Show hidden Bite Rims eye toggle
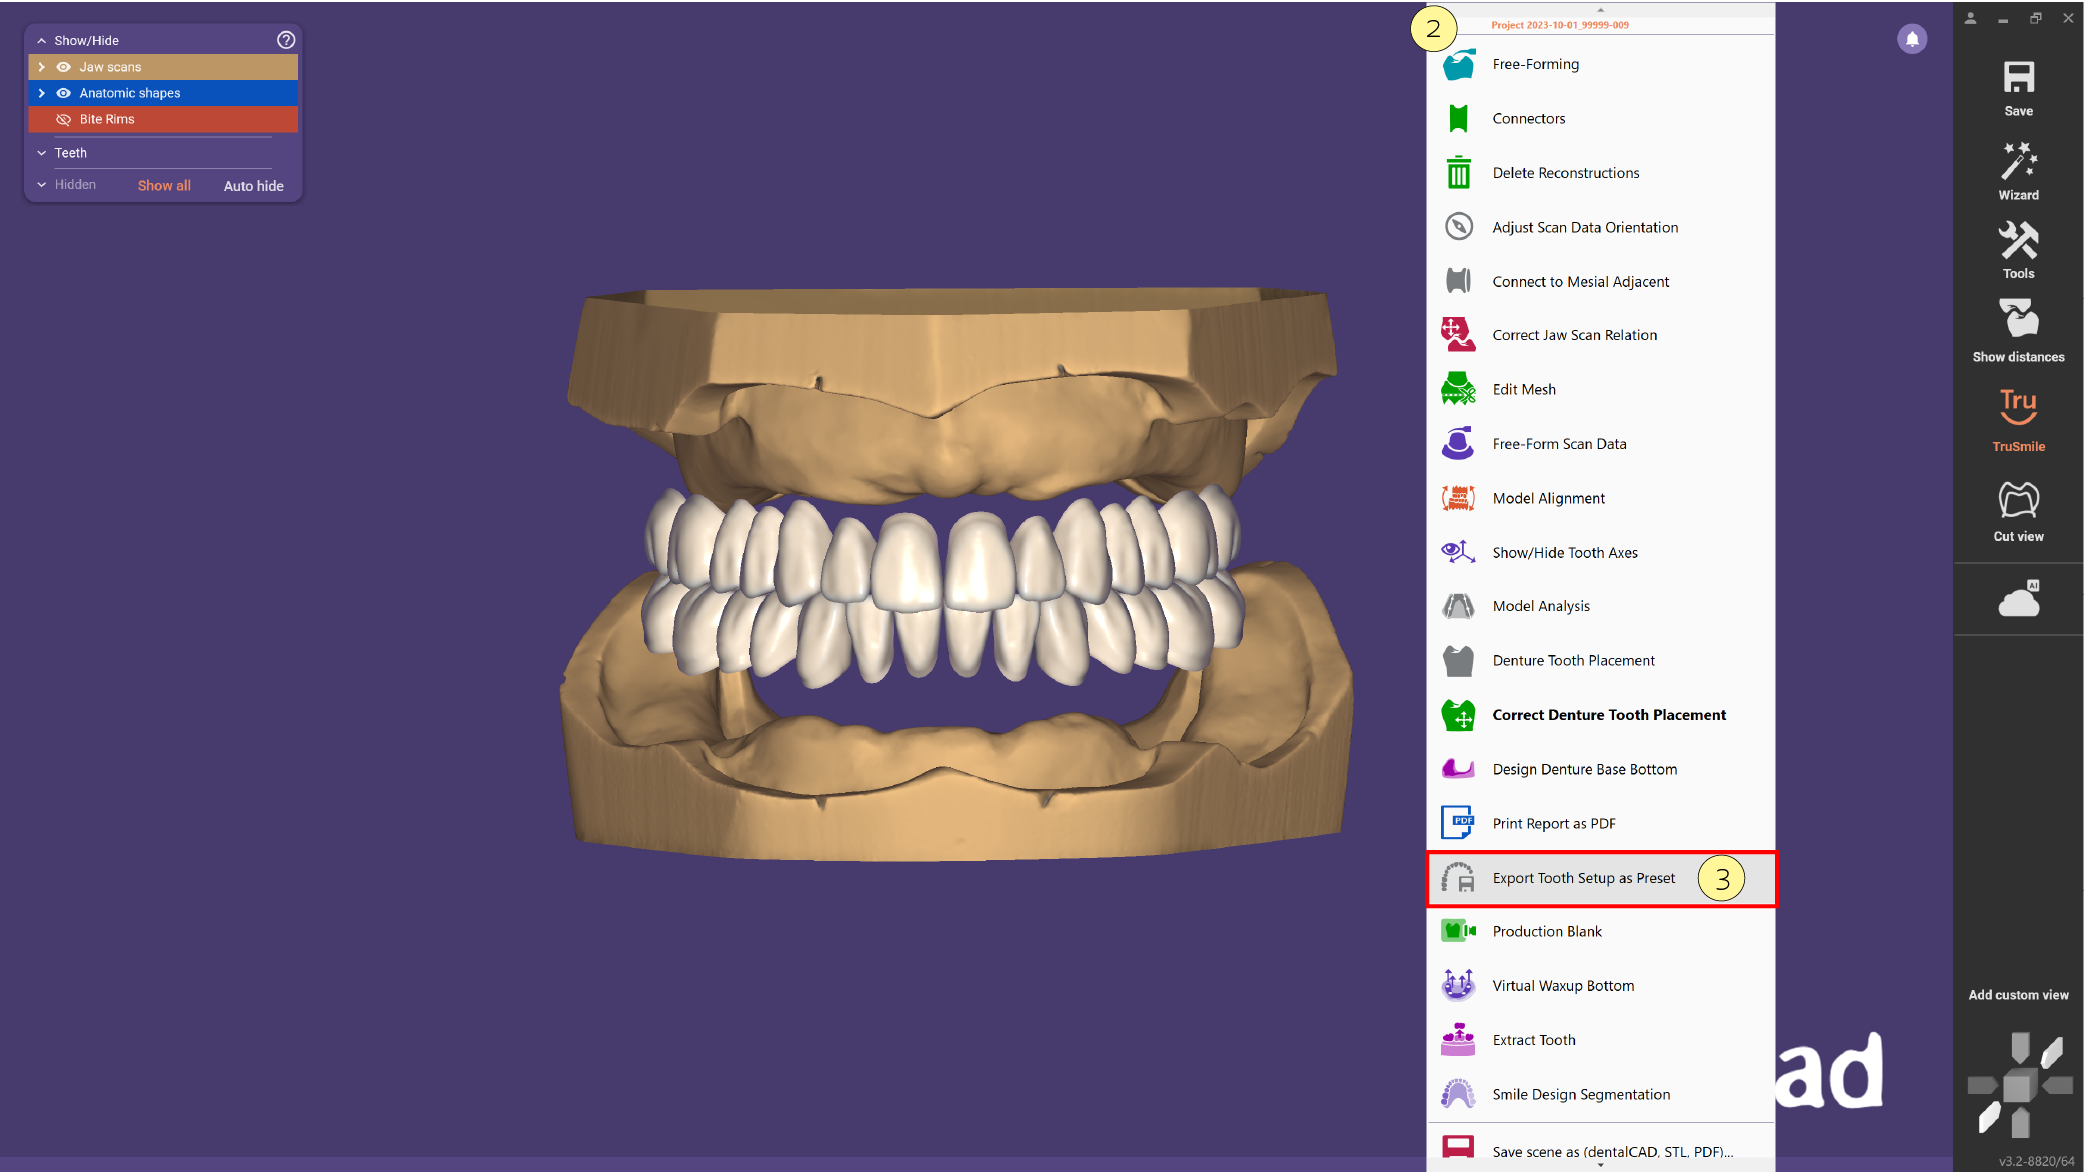Screen dimensions: 2084x1172 pos(64,119)
